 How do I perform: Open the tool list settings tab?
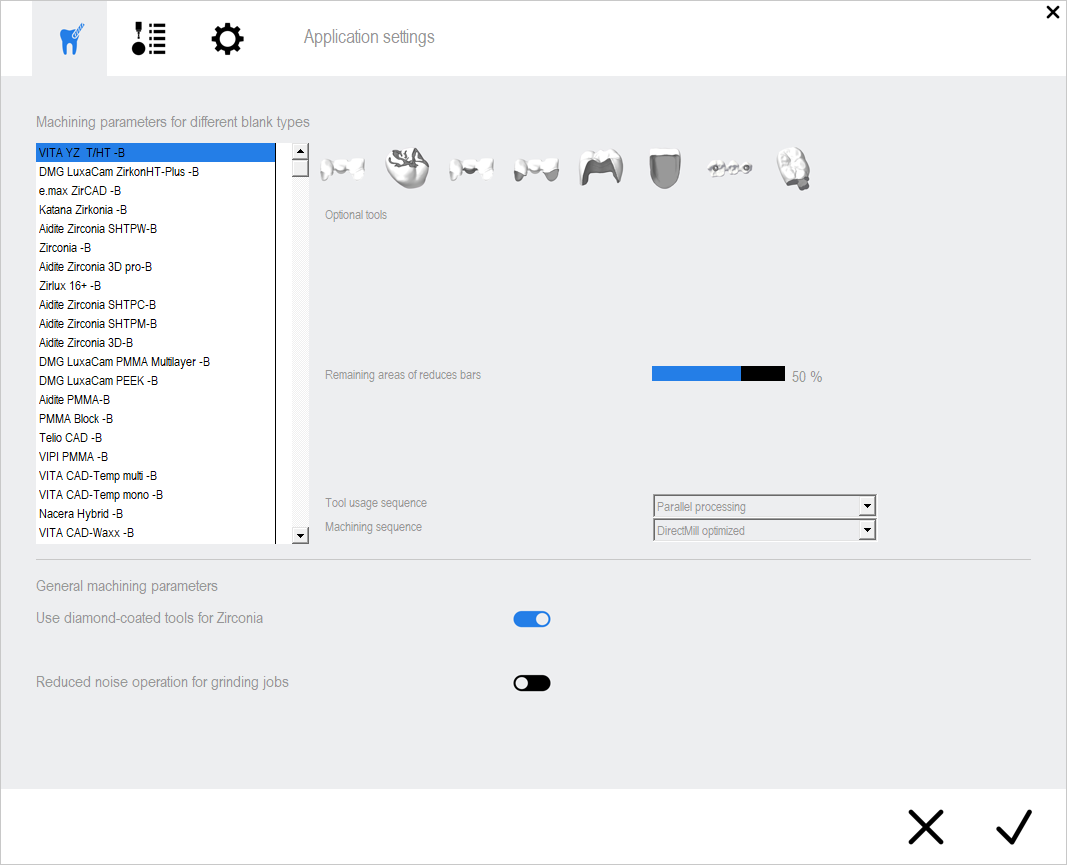148,39
